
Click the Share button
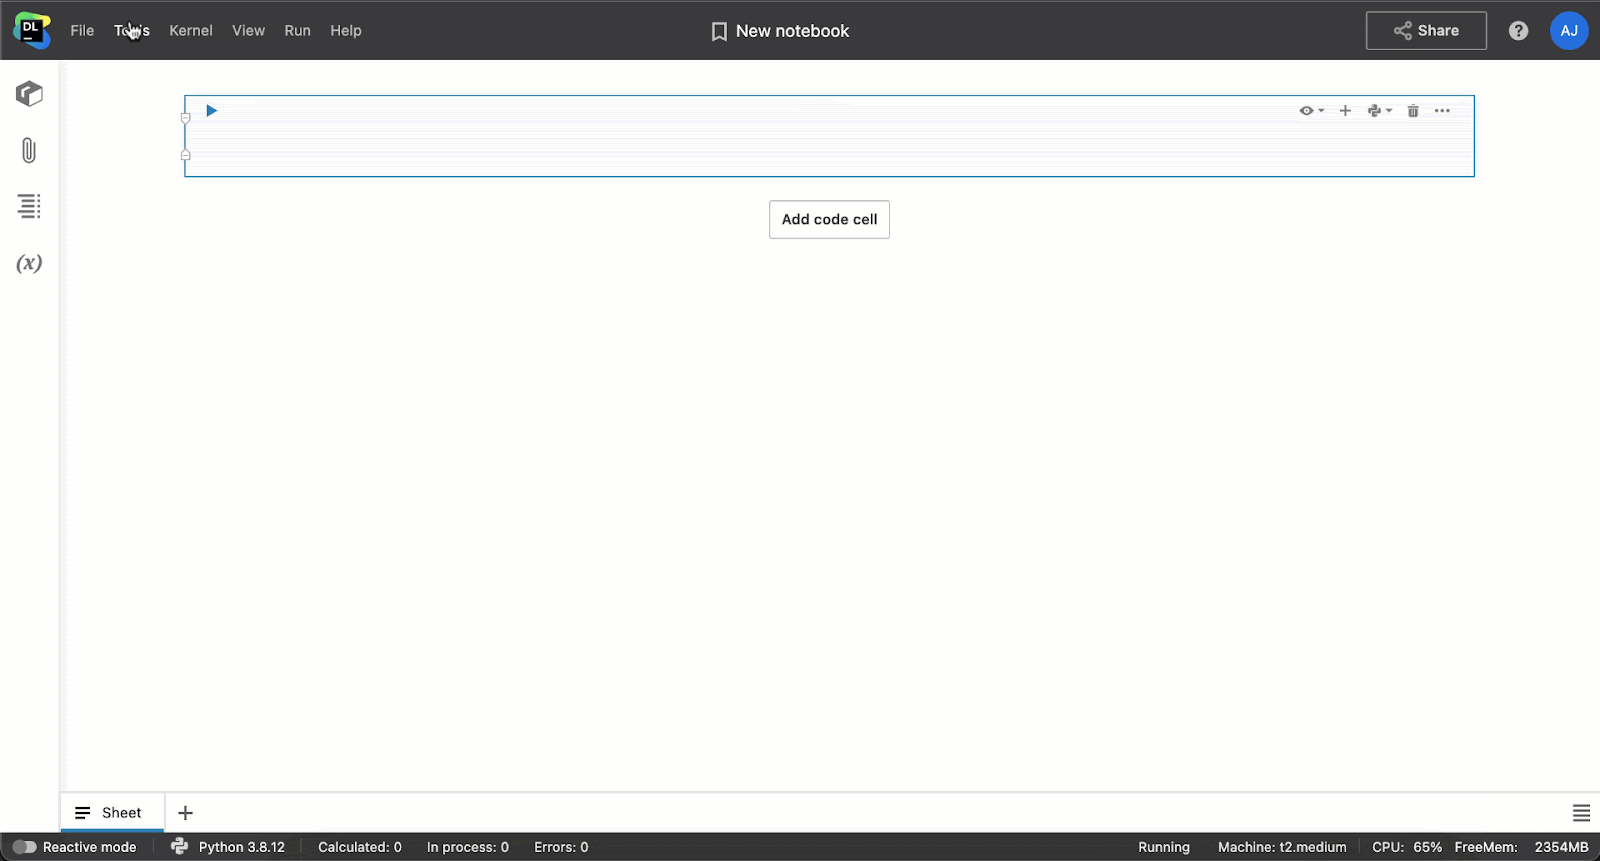tap(1426, 31)
